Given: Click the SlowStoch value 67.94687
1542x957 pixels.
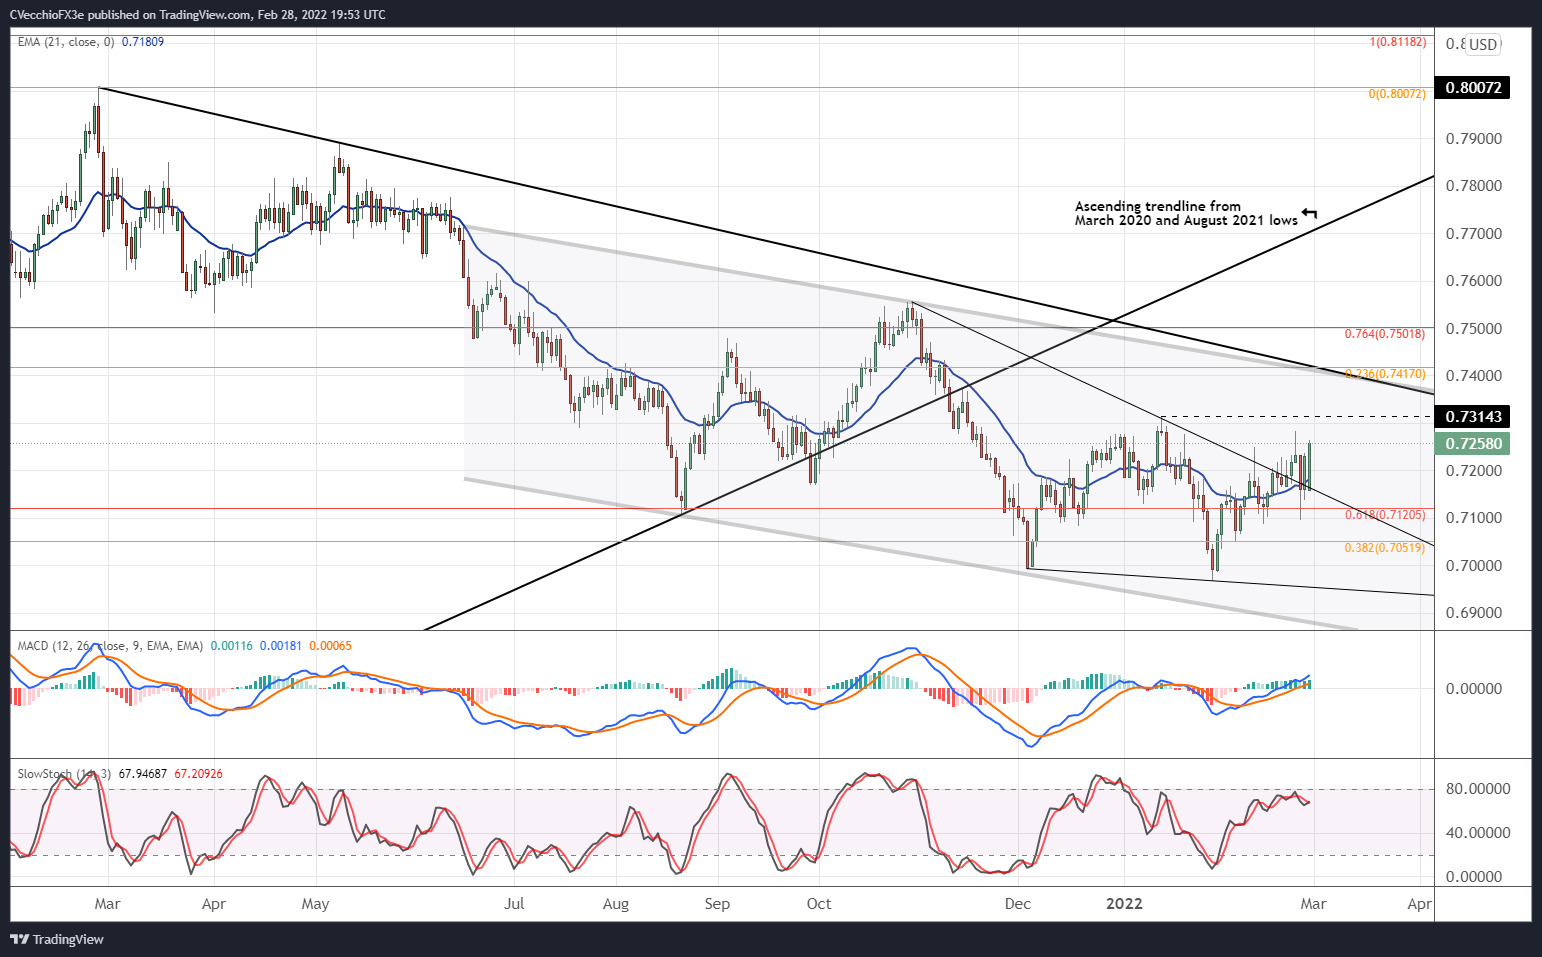Looking at the screenshot, I should 143,774.
